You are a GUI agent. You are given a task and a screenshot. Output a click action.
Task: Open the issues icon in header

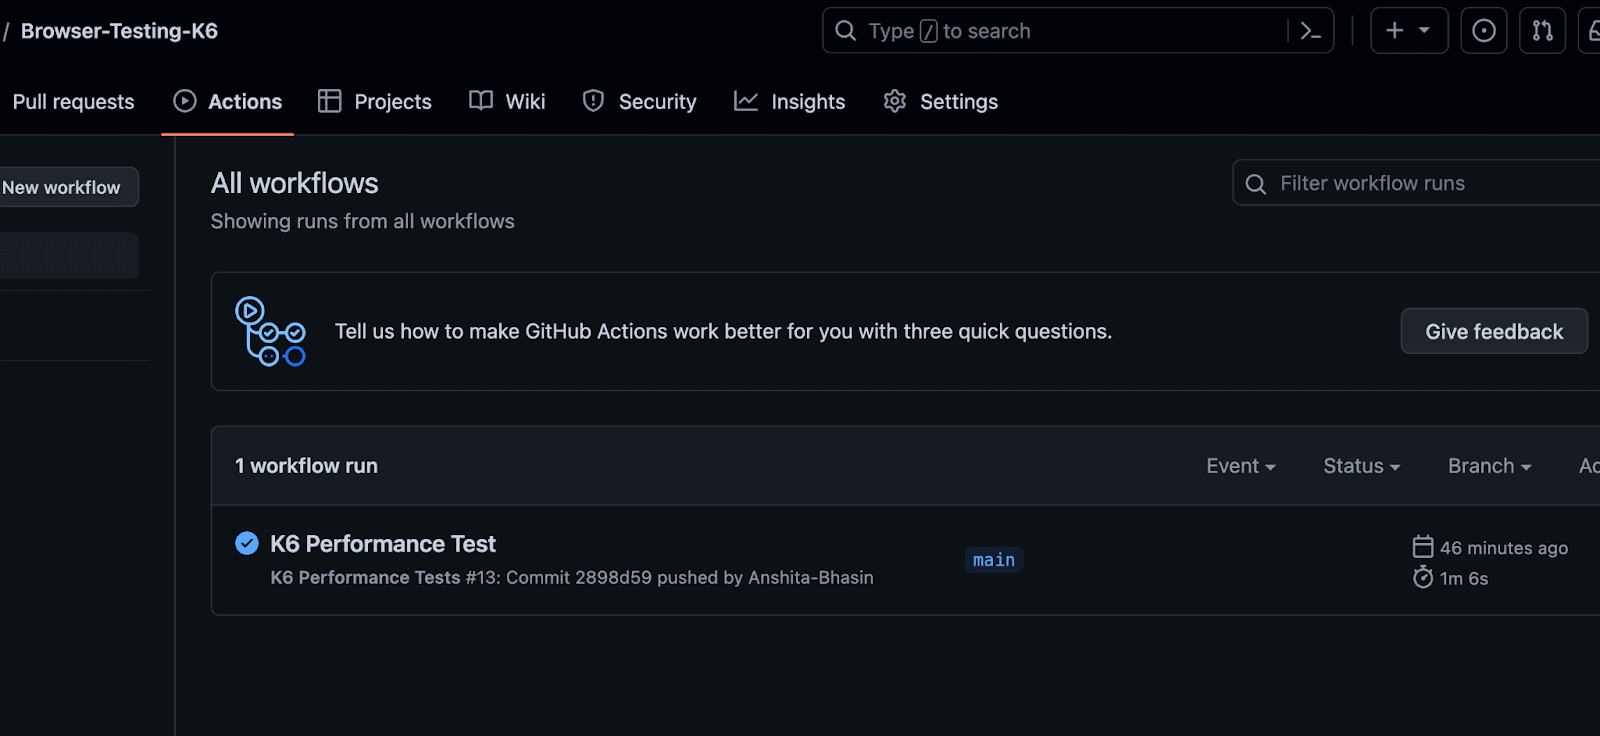(x=1484, y=31)
